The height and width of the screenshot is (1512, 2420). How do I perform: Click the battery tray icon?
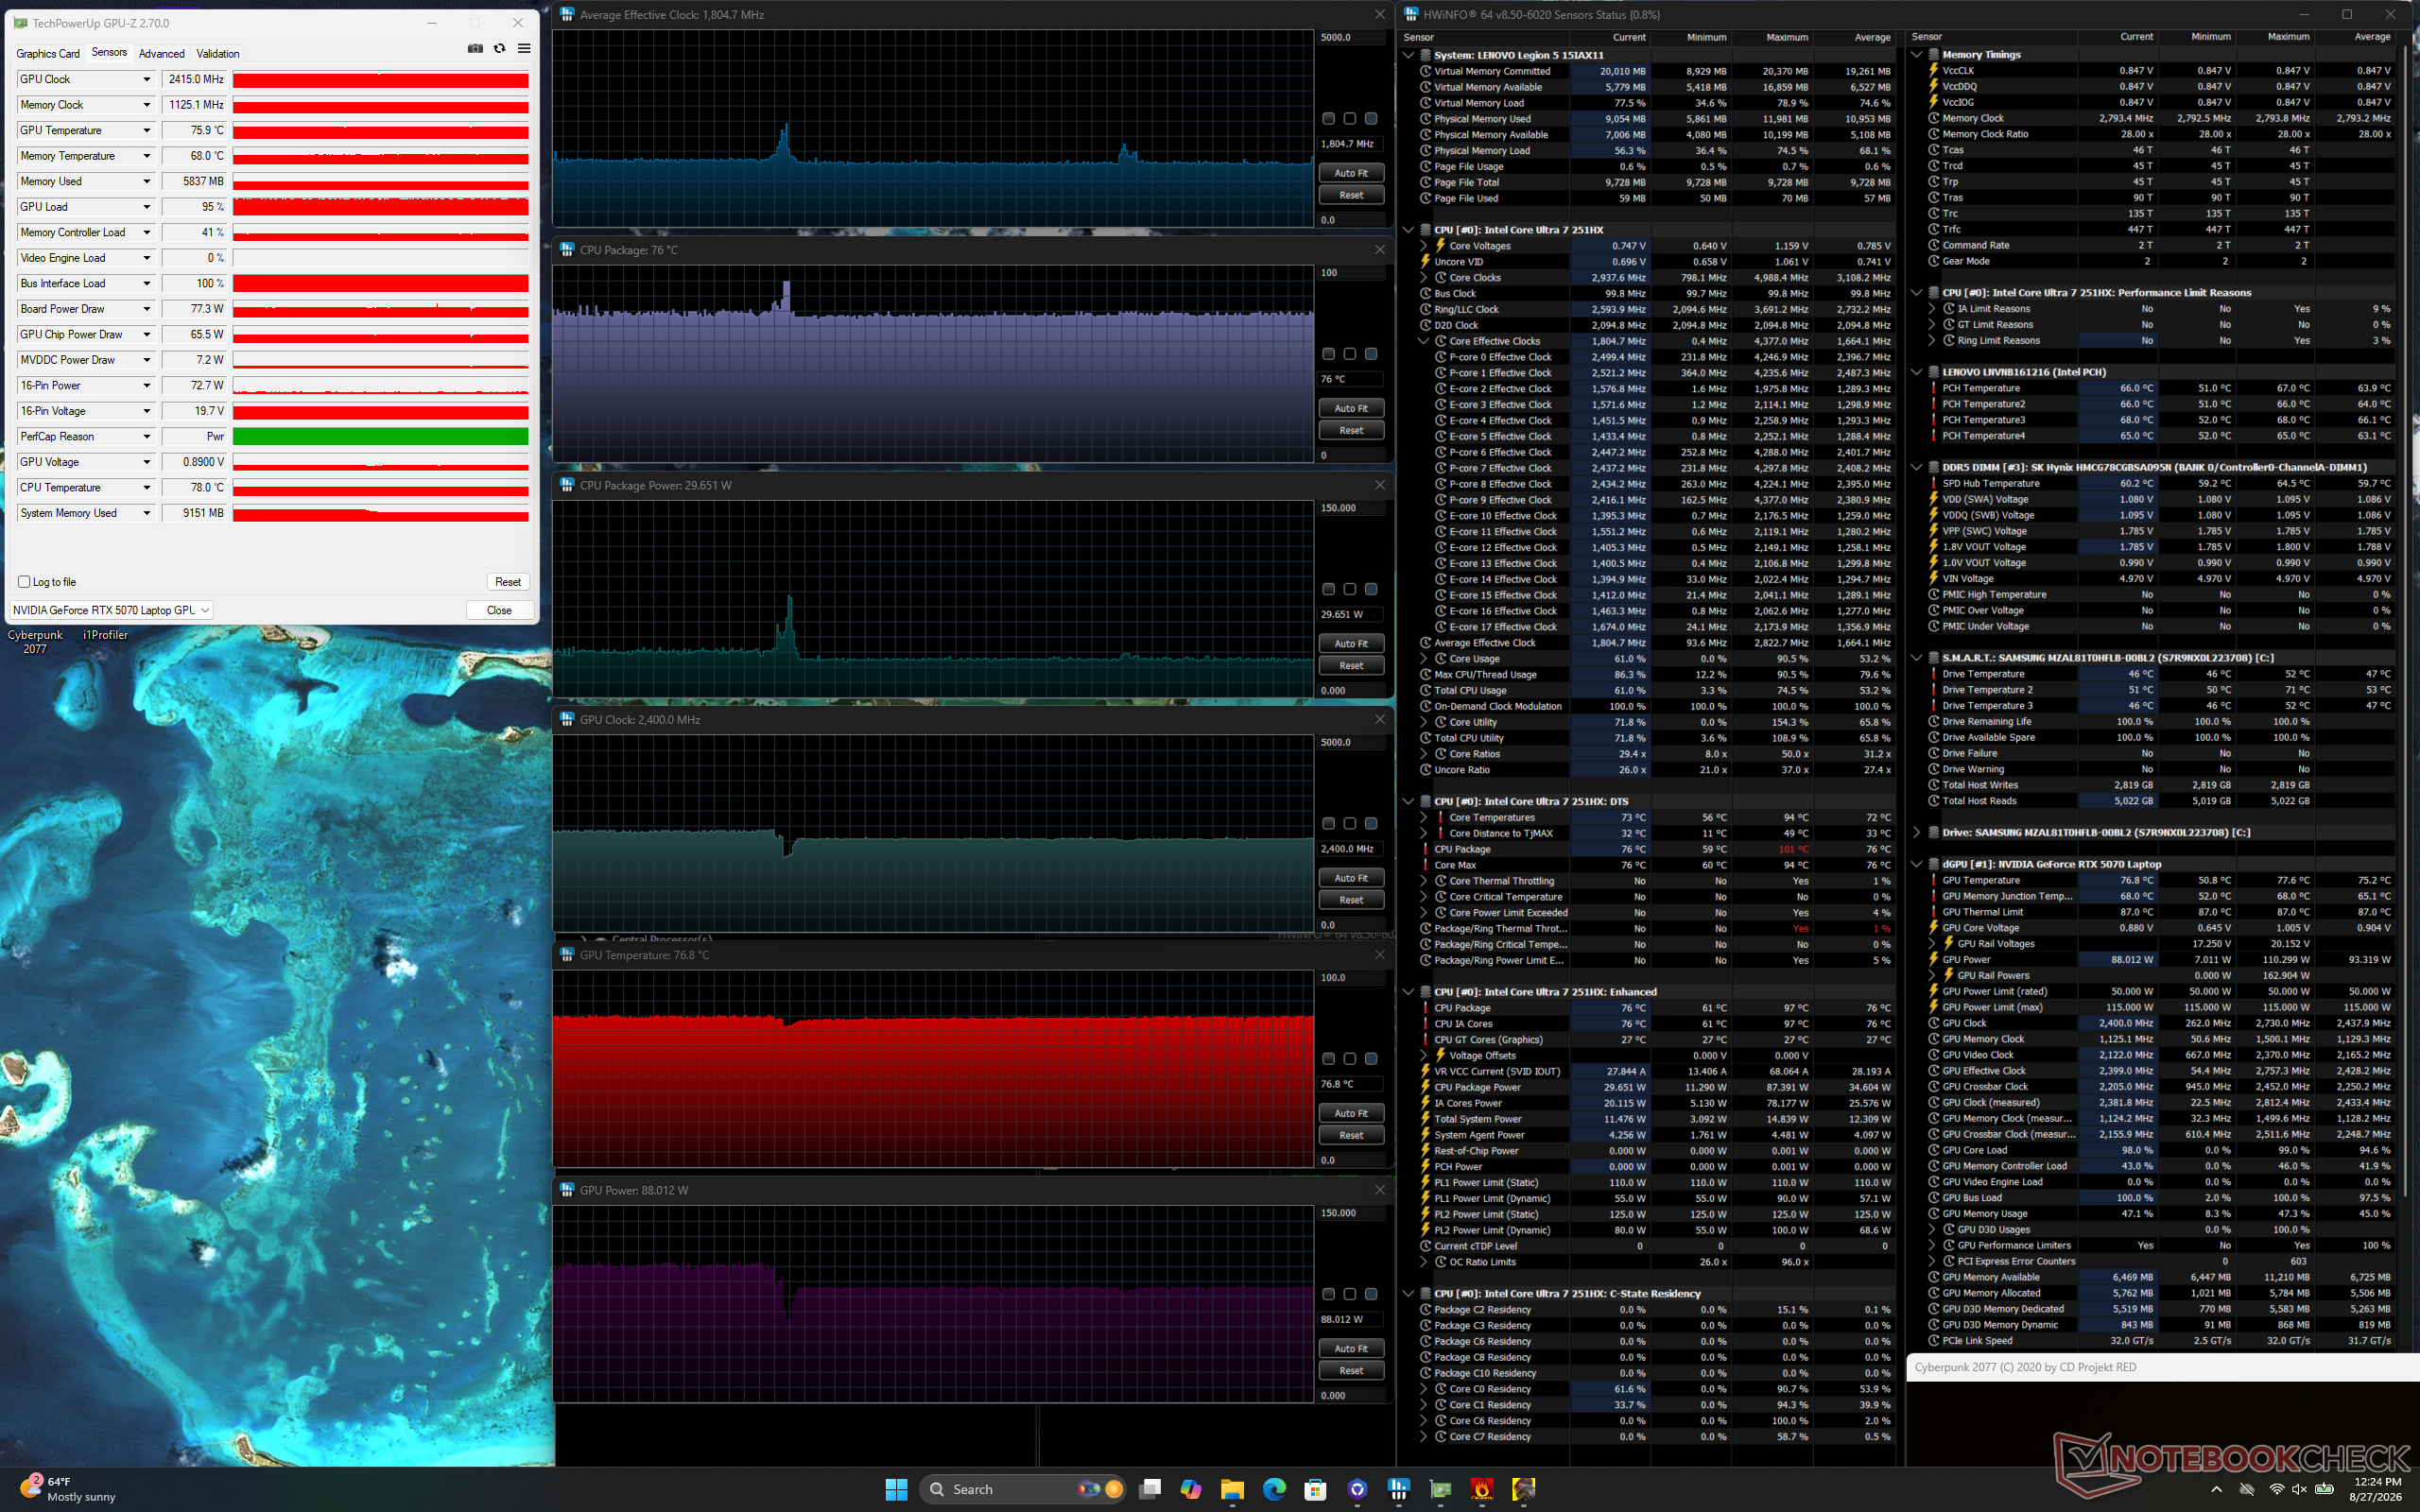click(2324, 1489)
